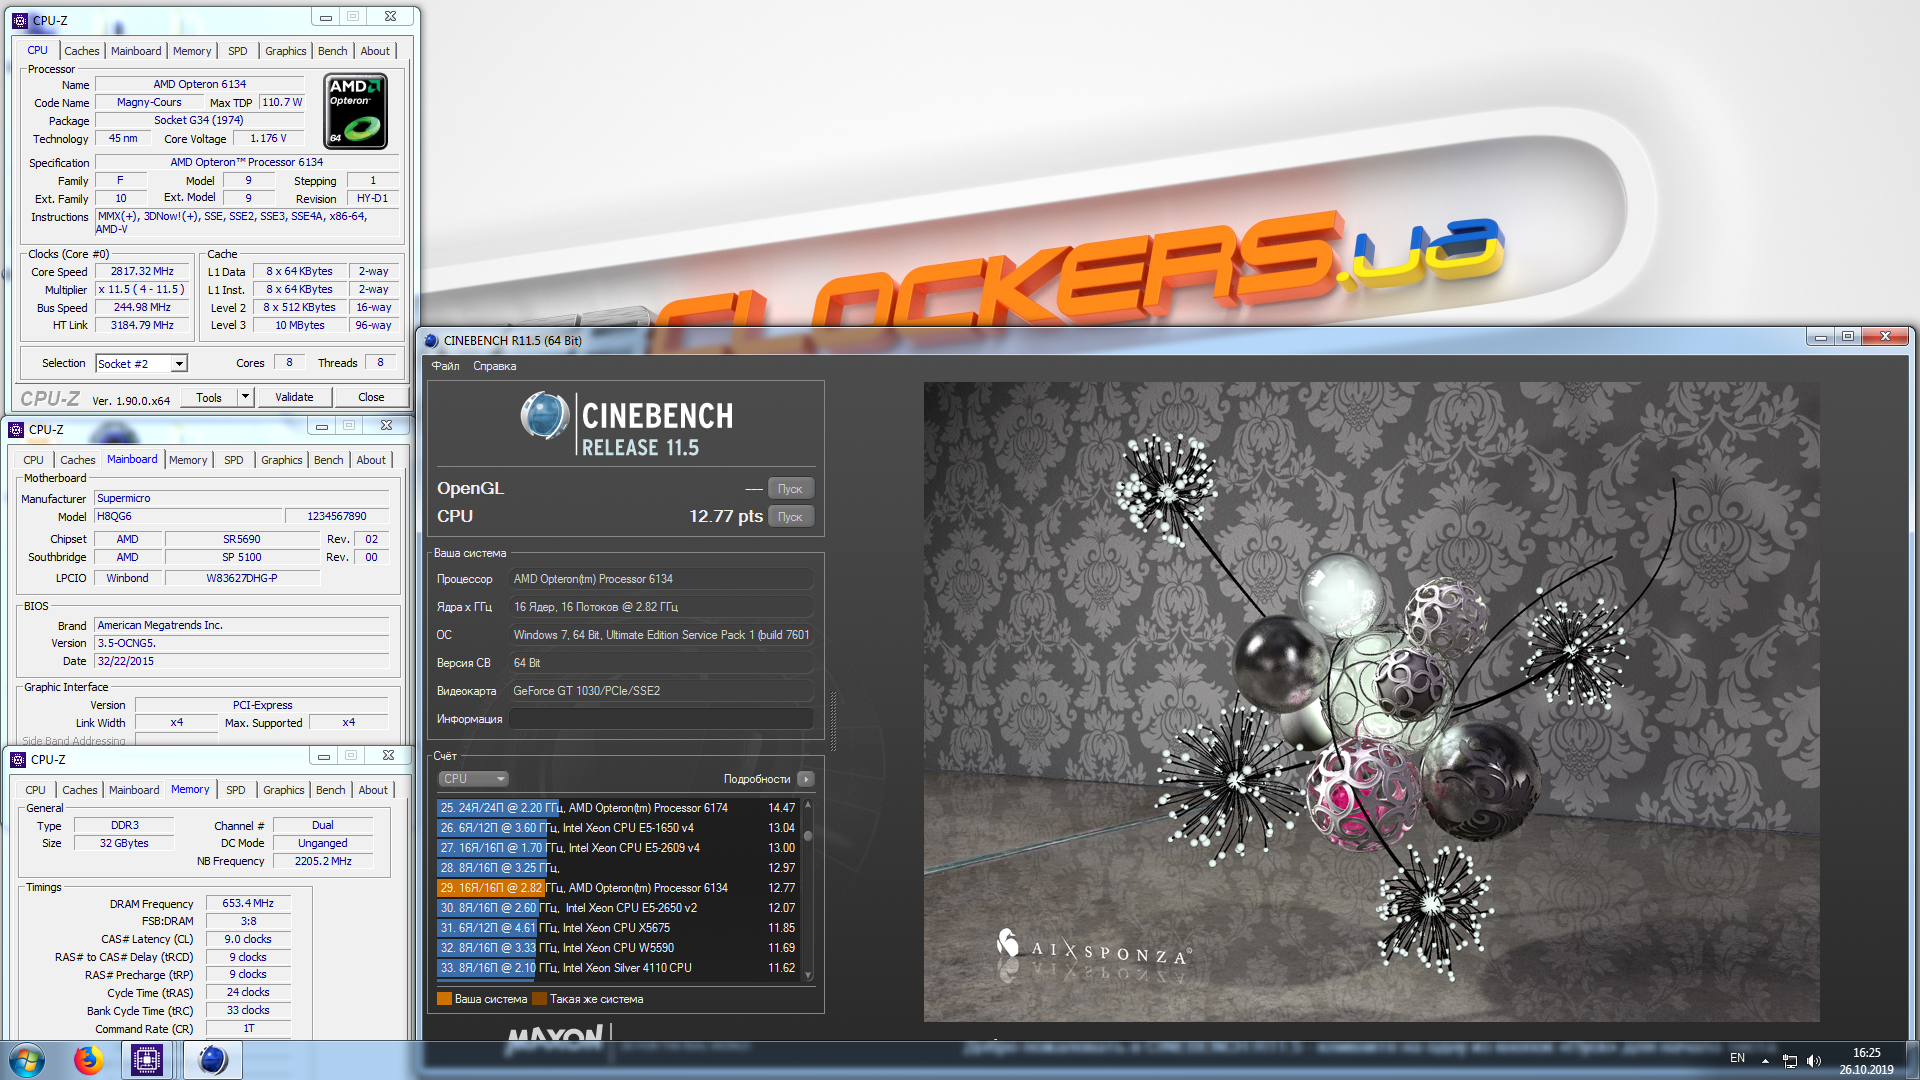The height and width of the screenshot is (1080, 1920).
Task: Click the brown Такая же система legend swatch
Action: coord(540,999)
